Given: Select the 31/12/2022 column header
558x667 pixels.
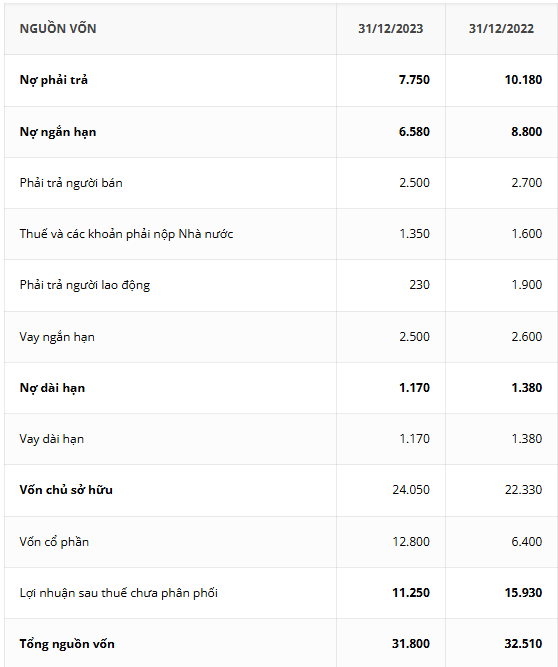Looking at the screenshot, I should click(501, 29).
